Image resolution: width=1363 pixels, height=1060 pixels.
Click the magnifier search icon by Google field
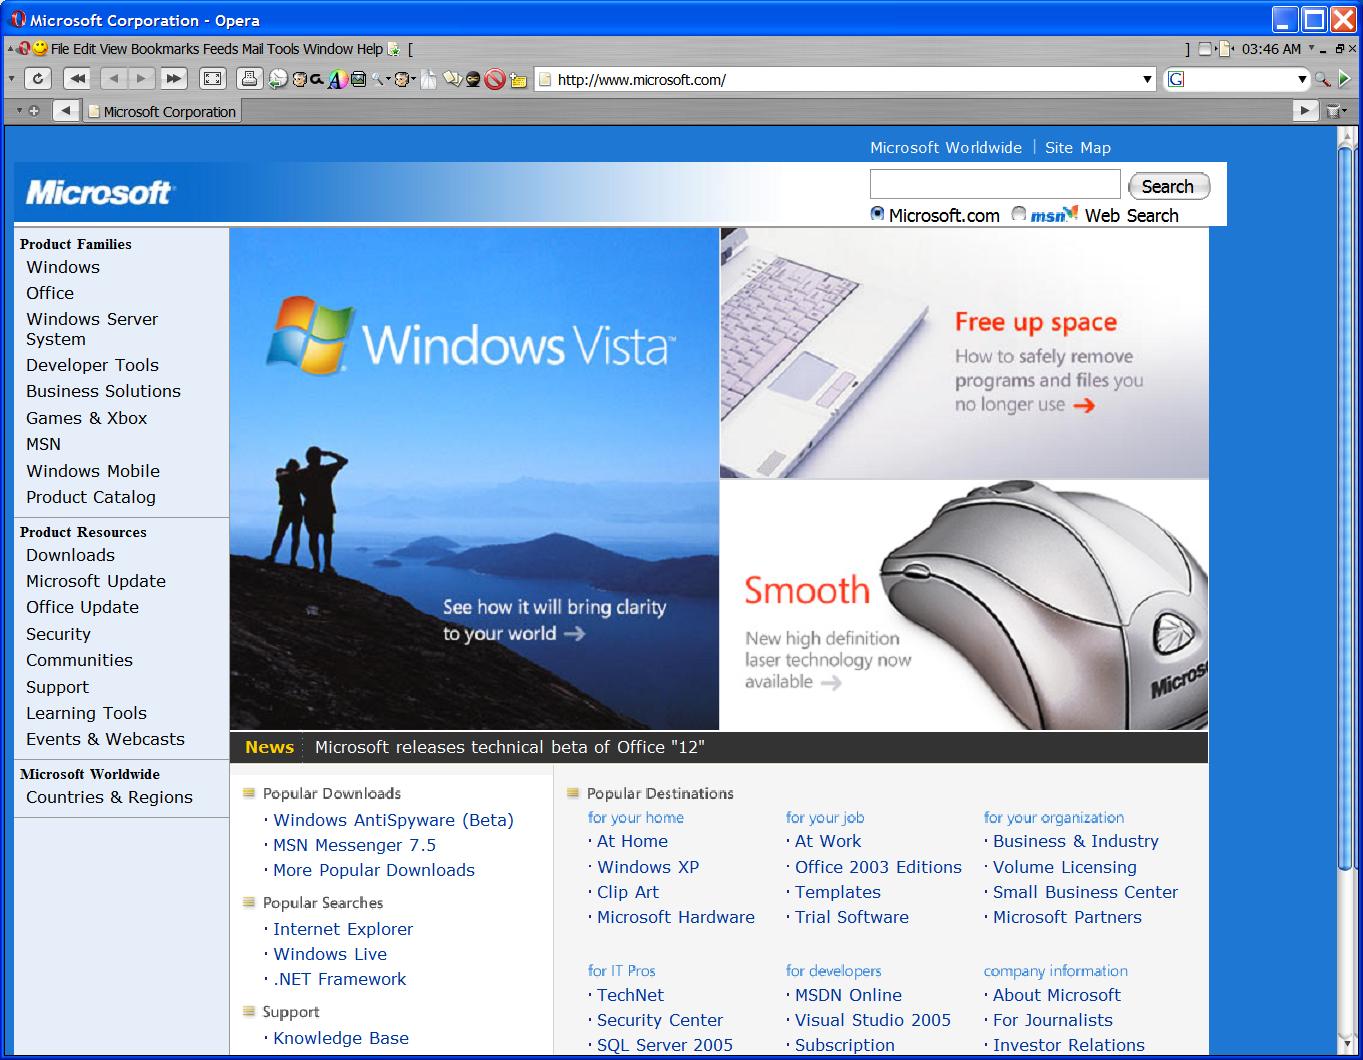(1322, 79)
